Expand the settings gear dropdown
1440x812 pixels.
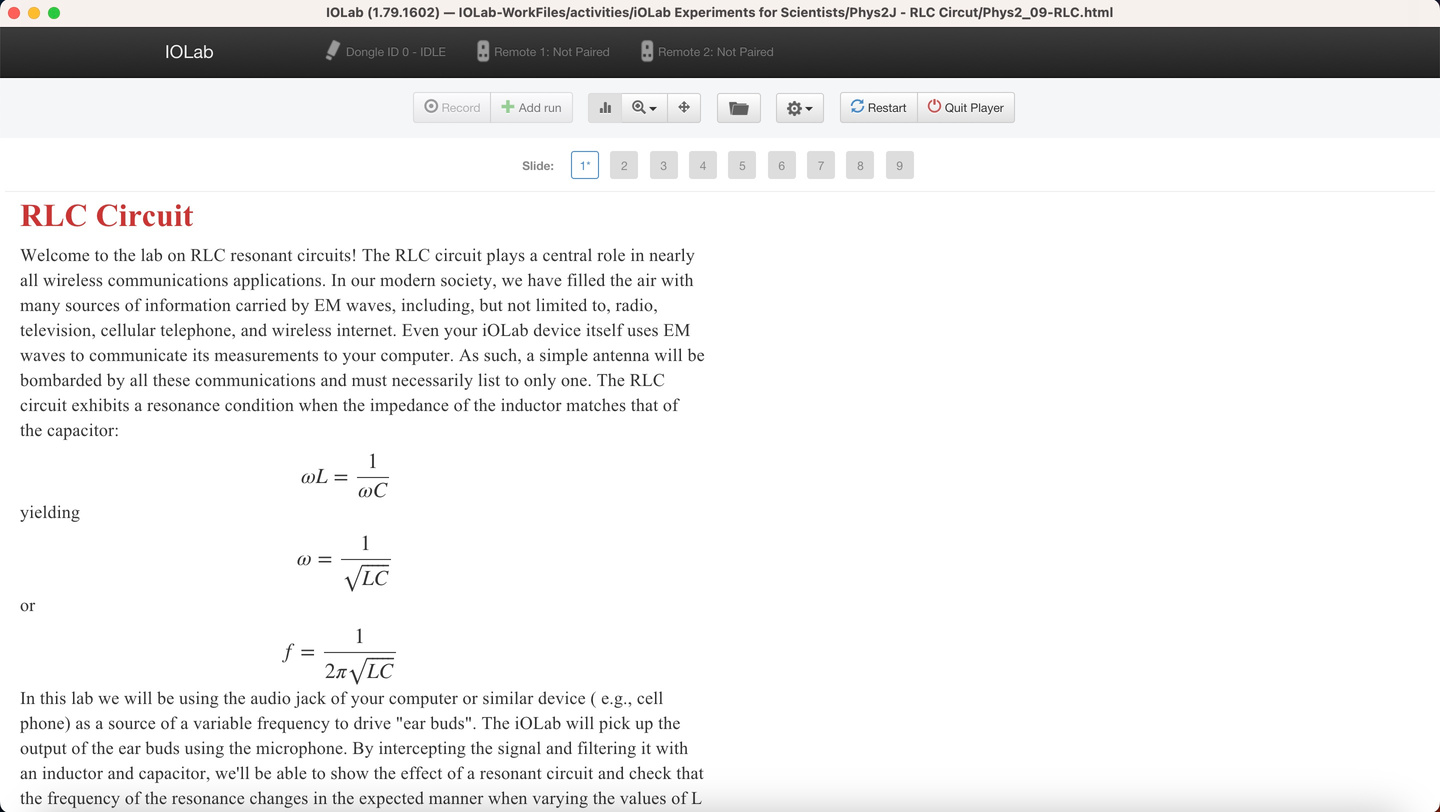pyautogui.click(x=800, y=108)
